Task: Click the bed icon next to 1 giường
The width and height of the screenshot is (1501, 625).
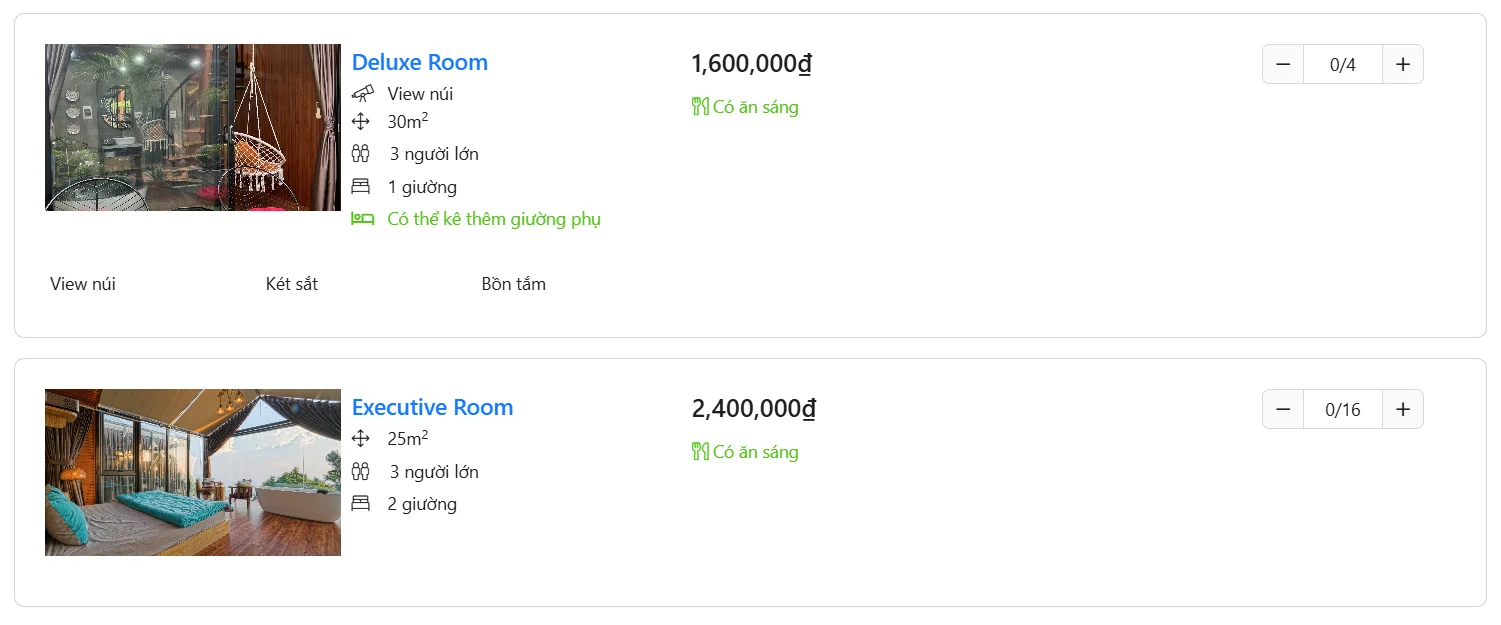Action: tap(361, 187)
